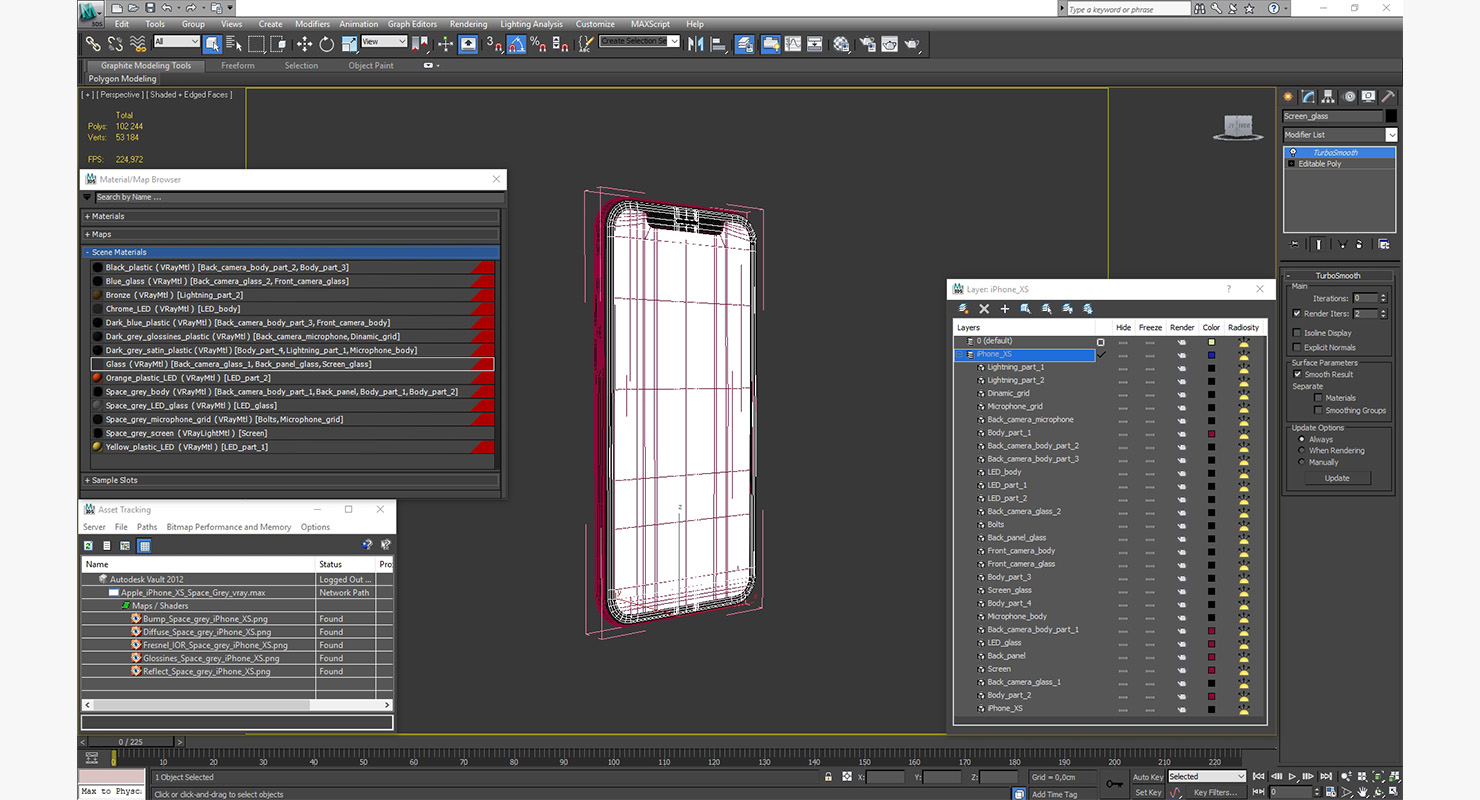Open the Create Selection Set dropdown
The height and width of the screenshot is (800, 1480).
pyautogui.click(x=639, y=41)
